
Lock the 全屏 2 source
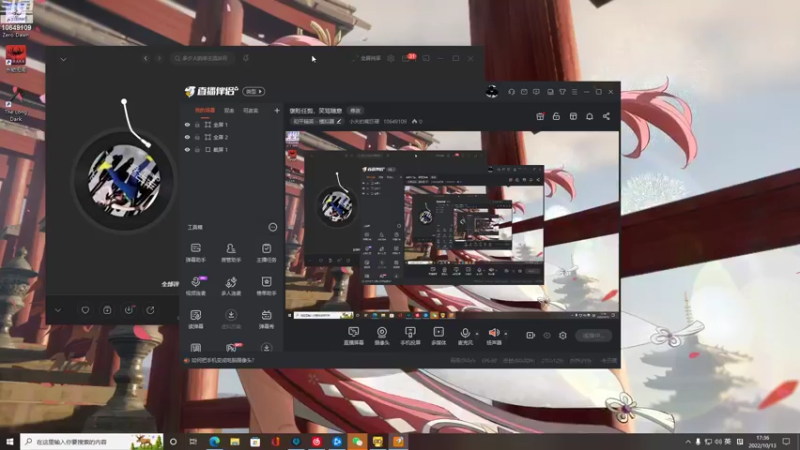[197, 137]
